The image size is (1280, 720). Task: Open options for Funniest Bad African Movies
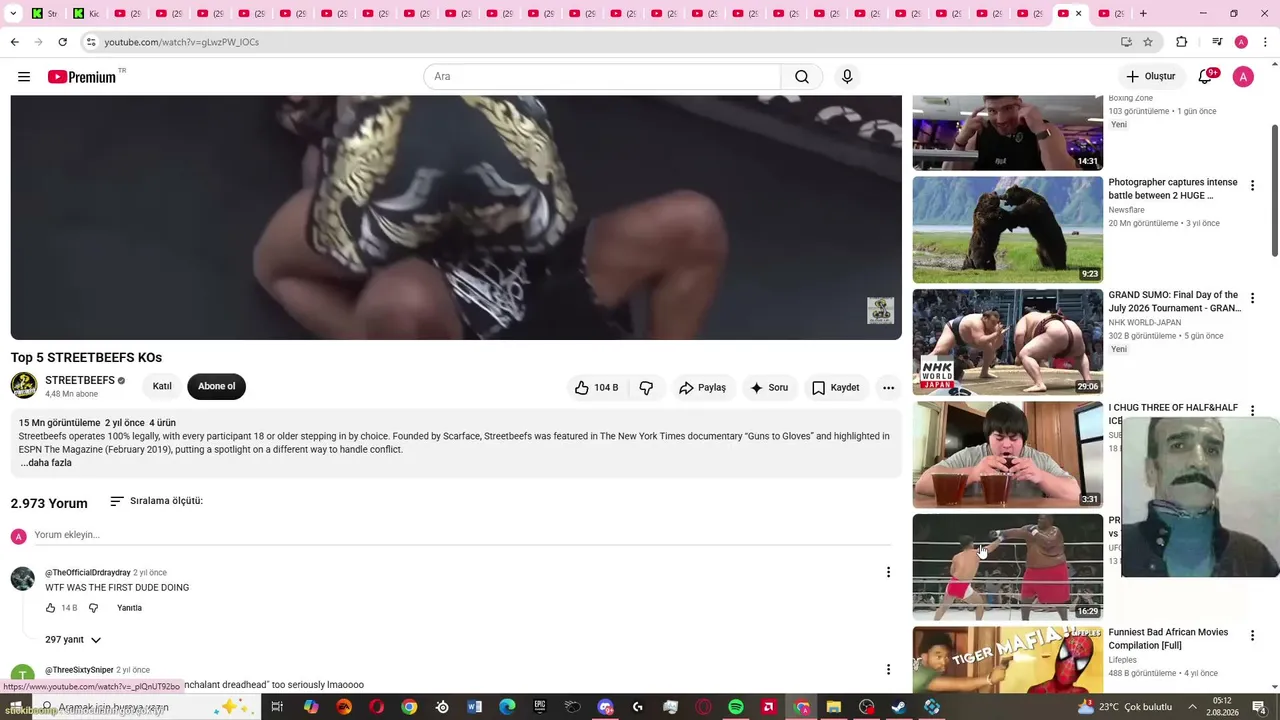(x=1252, y=636)
